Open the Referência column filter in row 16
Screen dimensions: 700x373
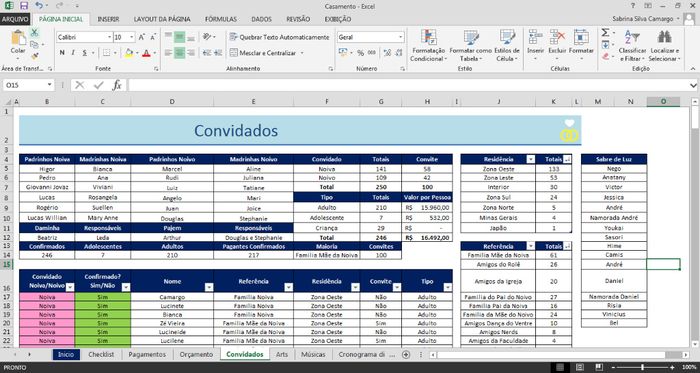(x=289, y=287)
